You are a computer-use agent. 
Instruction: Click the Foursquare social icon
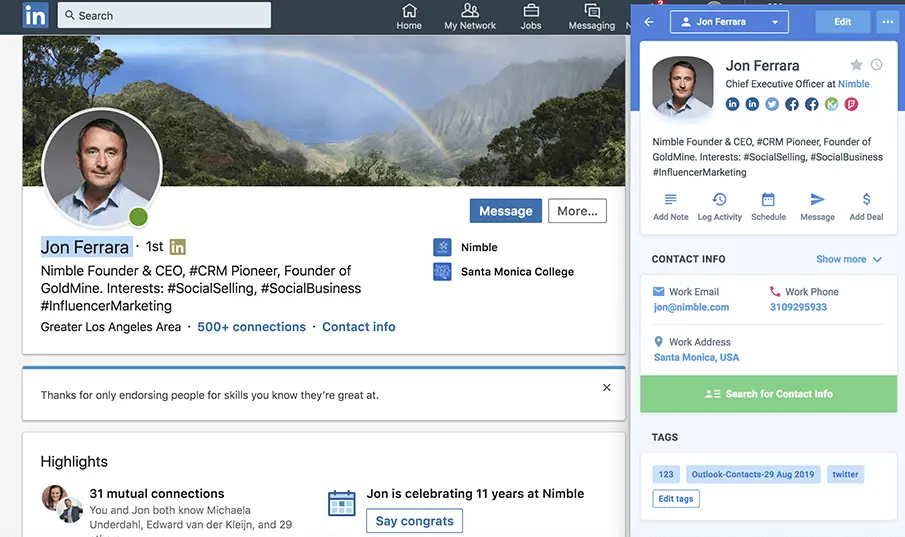[x=851, y=104]
